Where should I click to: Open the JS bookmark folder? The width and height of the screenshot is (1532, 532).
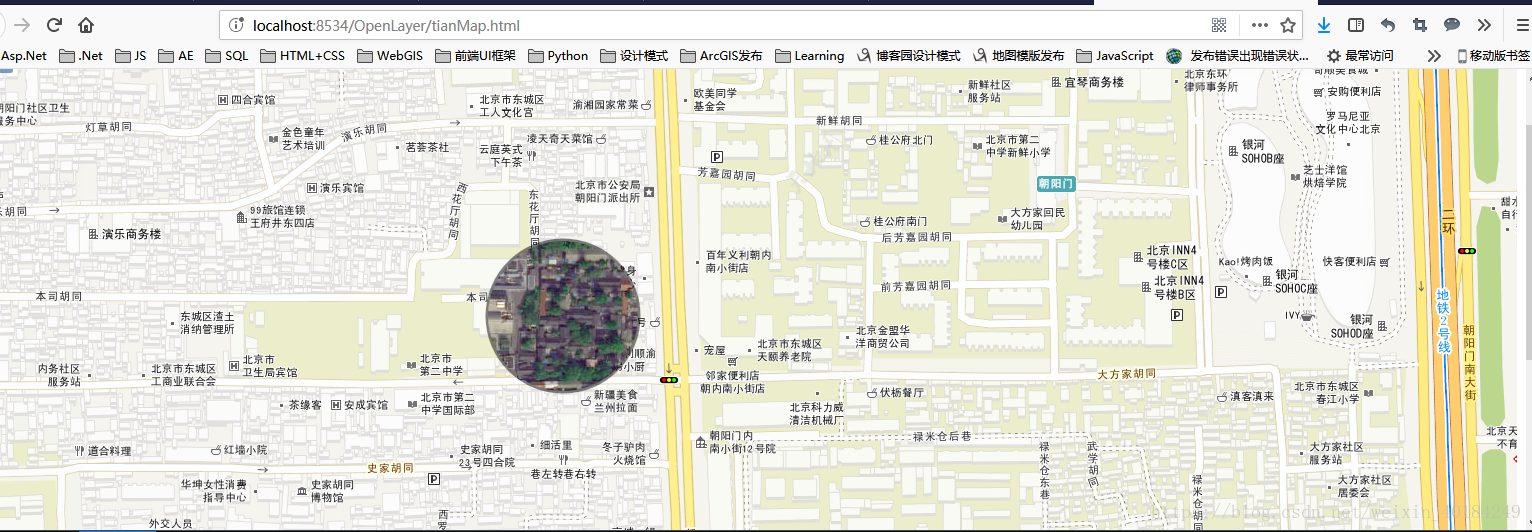[x=131, y=56]
